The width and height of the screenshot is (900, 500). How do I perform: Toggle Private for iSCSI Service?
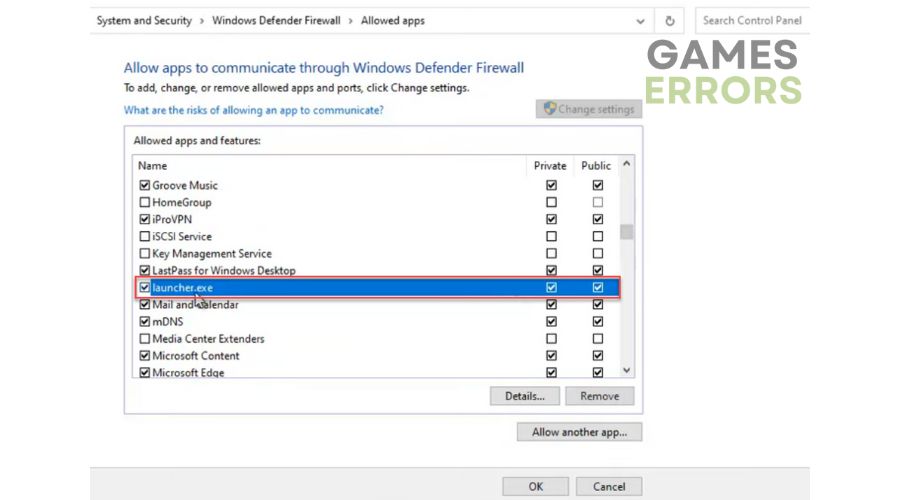(552, 237)
